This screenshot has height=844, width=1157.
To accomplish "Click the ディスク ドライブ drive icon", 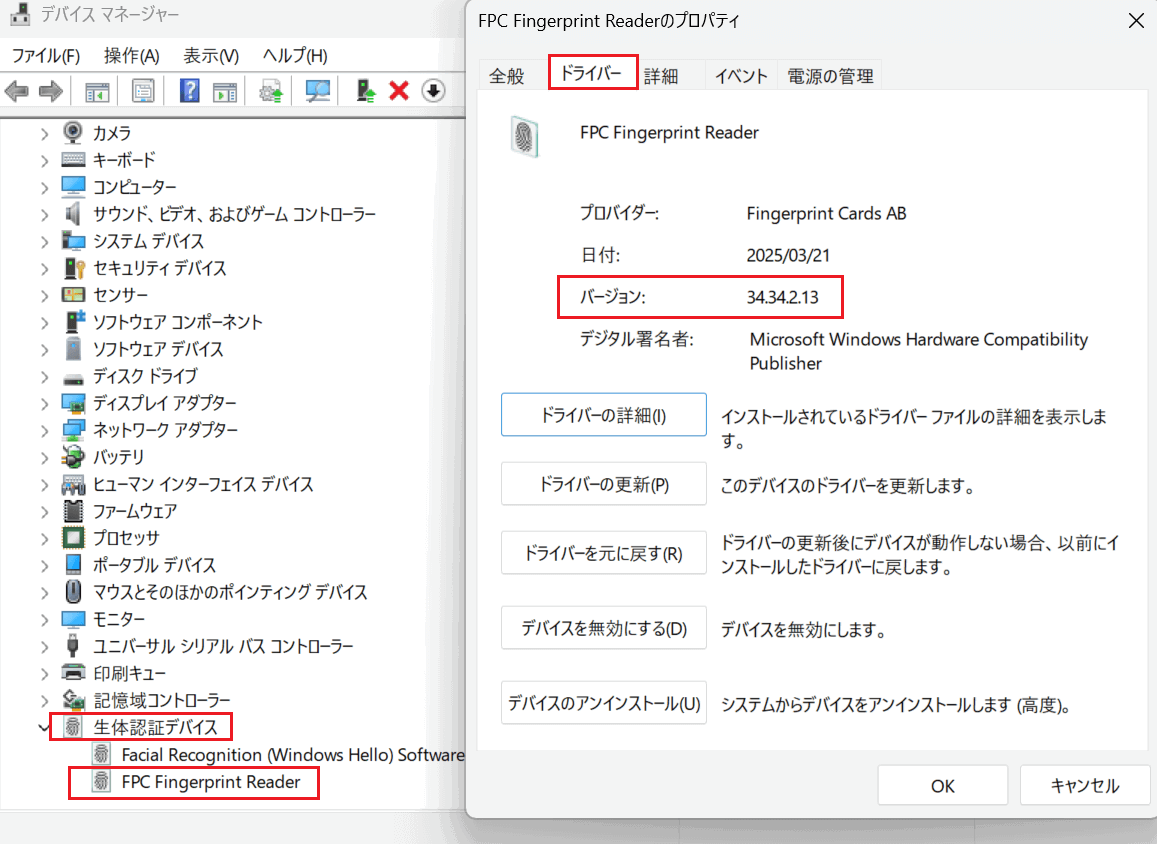I will pos(73,379).
